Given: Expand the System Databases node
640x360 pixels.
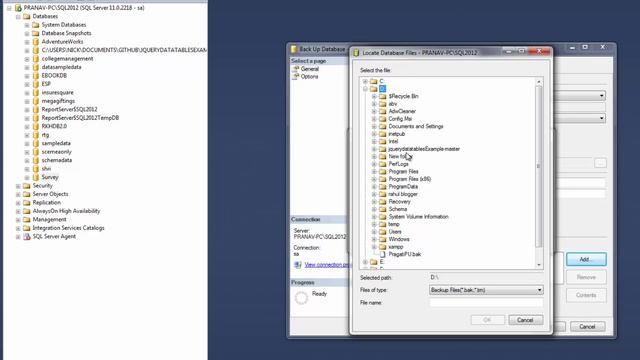Looking at the screenshot, I should pos(27,25).
